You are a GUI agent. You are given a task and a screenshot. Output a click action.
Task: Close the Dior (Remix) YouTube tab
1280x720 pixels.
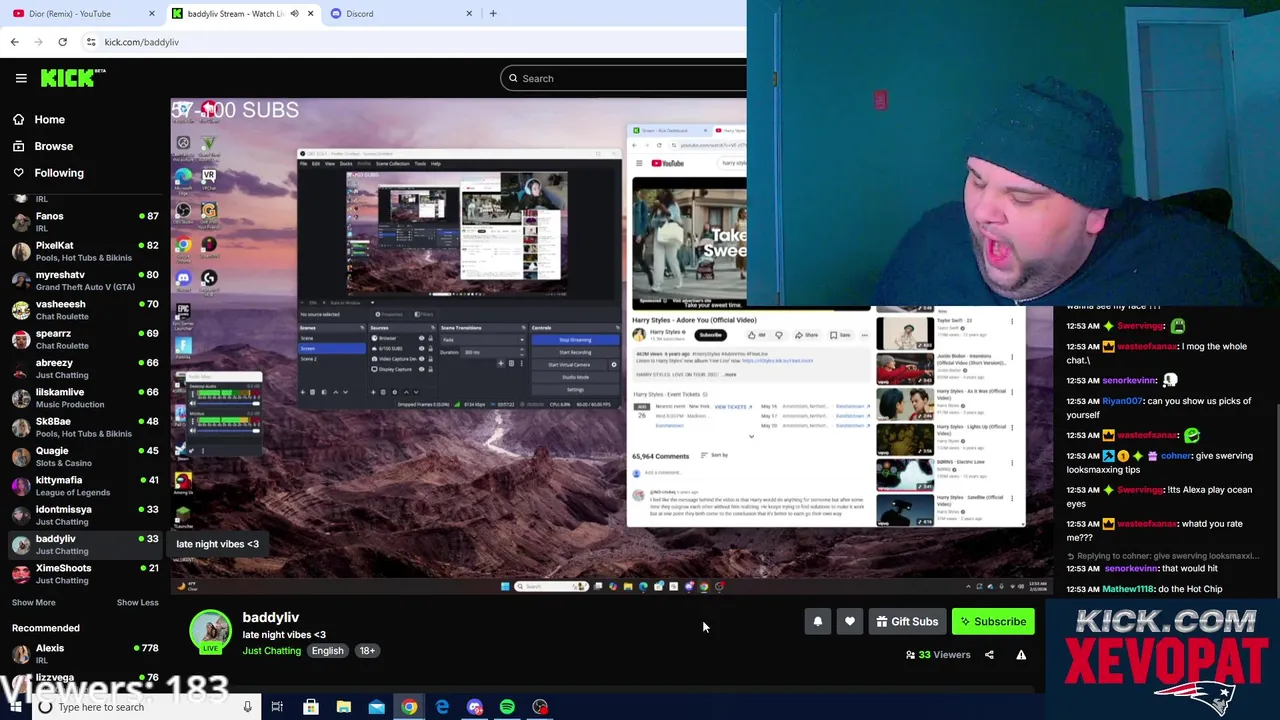point(152,14)
